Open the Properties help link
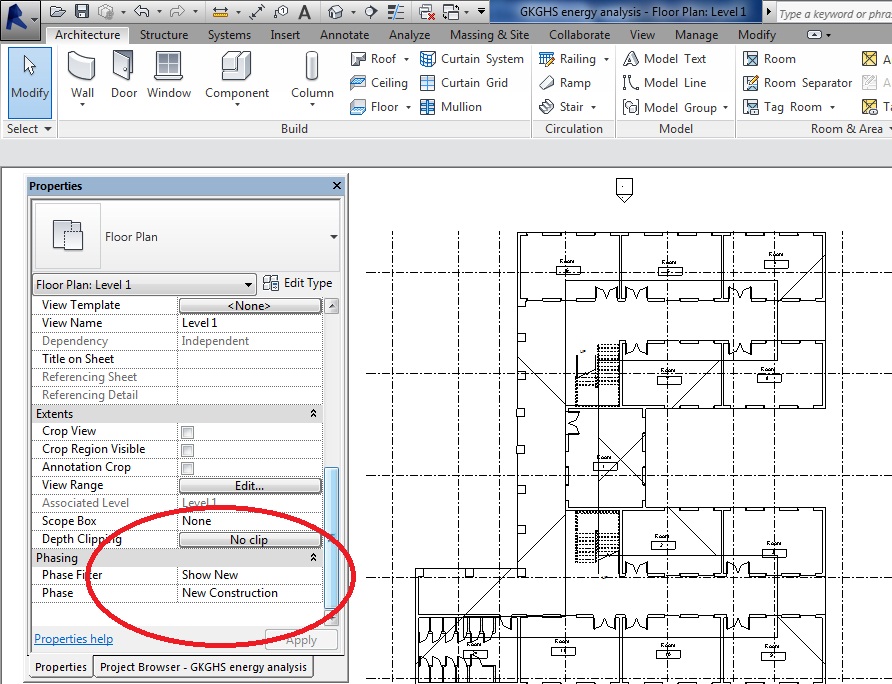 pyautogui.click(x=73, y=638)
